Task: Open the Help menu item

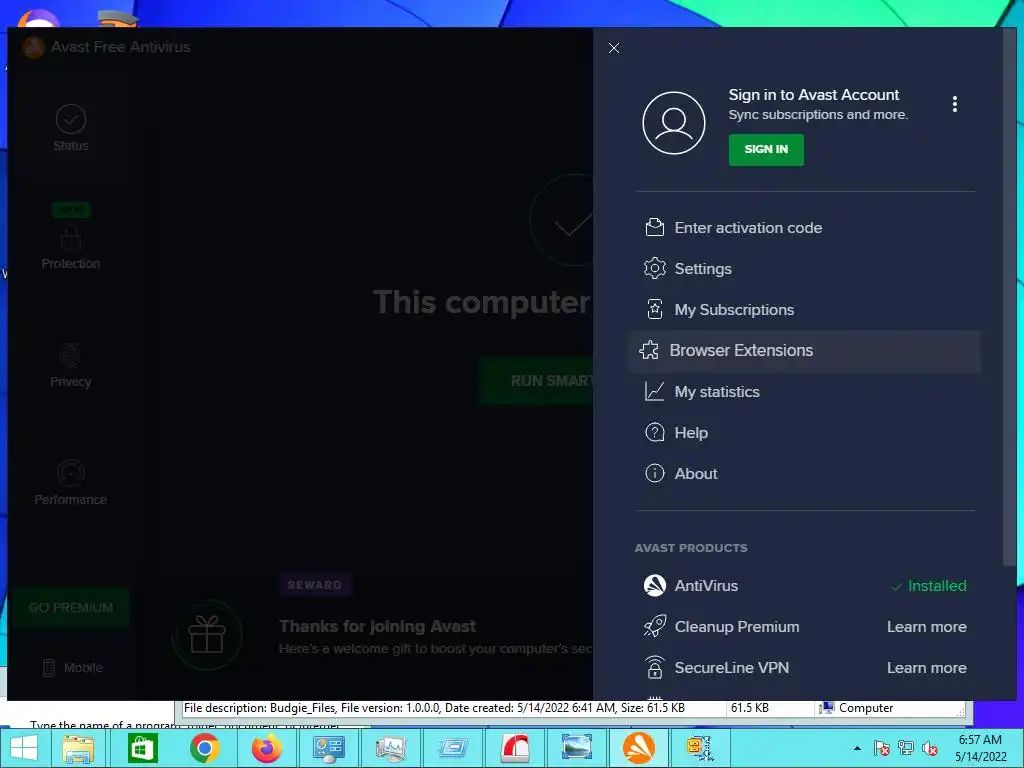Action: coord(804,433)
